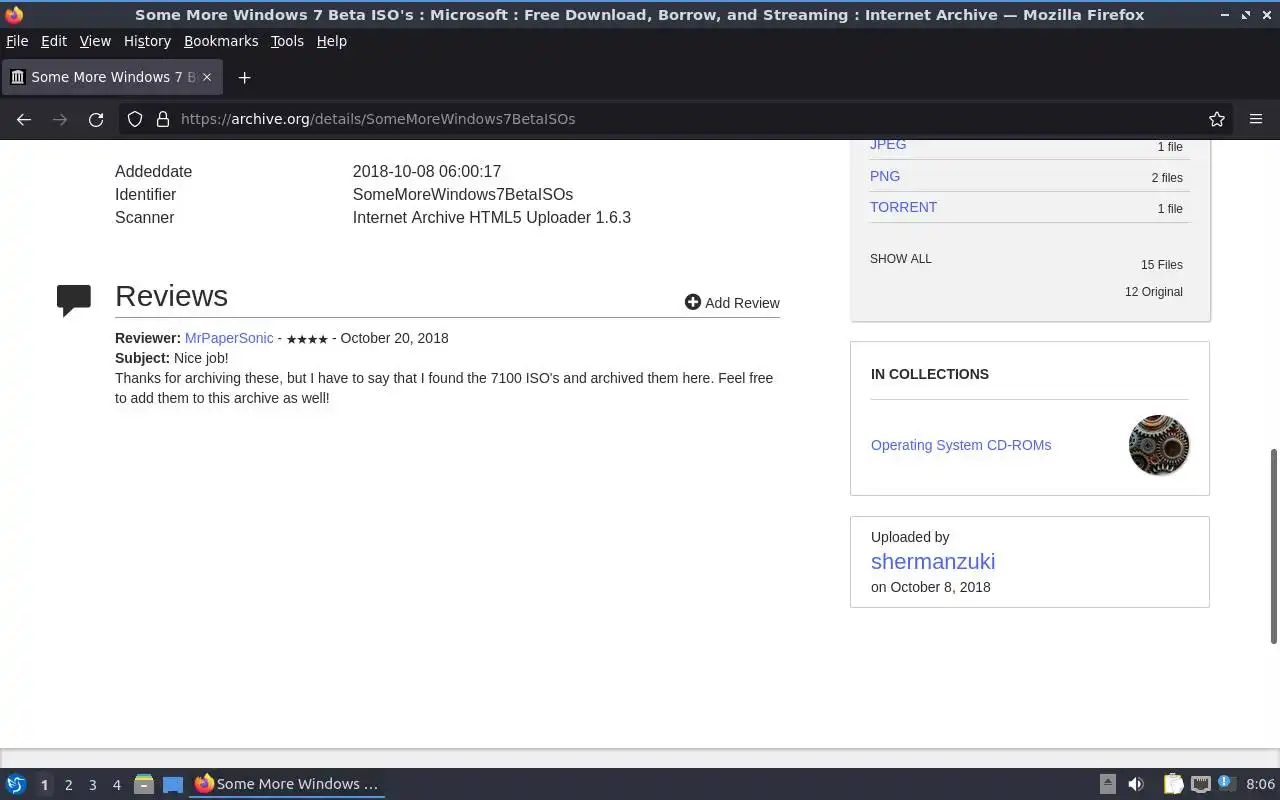Image resolution: width=1280 pixels, height=800 pixels.
Task: Select the Some More Windows 7 tab
Action: 112,77
